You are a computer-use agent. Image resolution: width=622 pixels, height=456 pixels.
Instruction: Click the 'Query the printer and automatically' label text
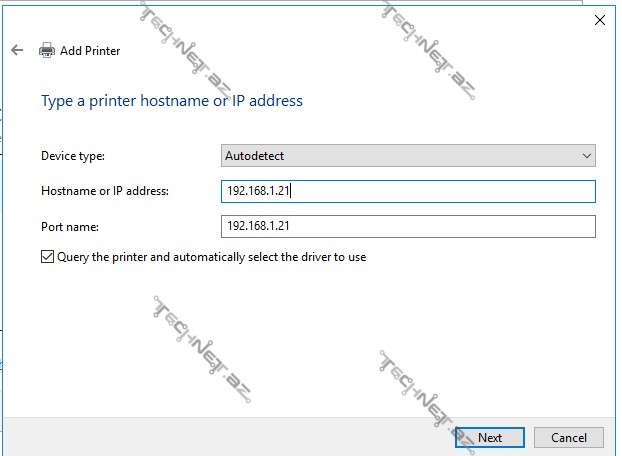212,257
